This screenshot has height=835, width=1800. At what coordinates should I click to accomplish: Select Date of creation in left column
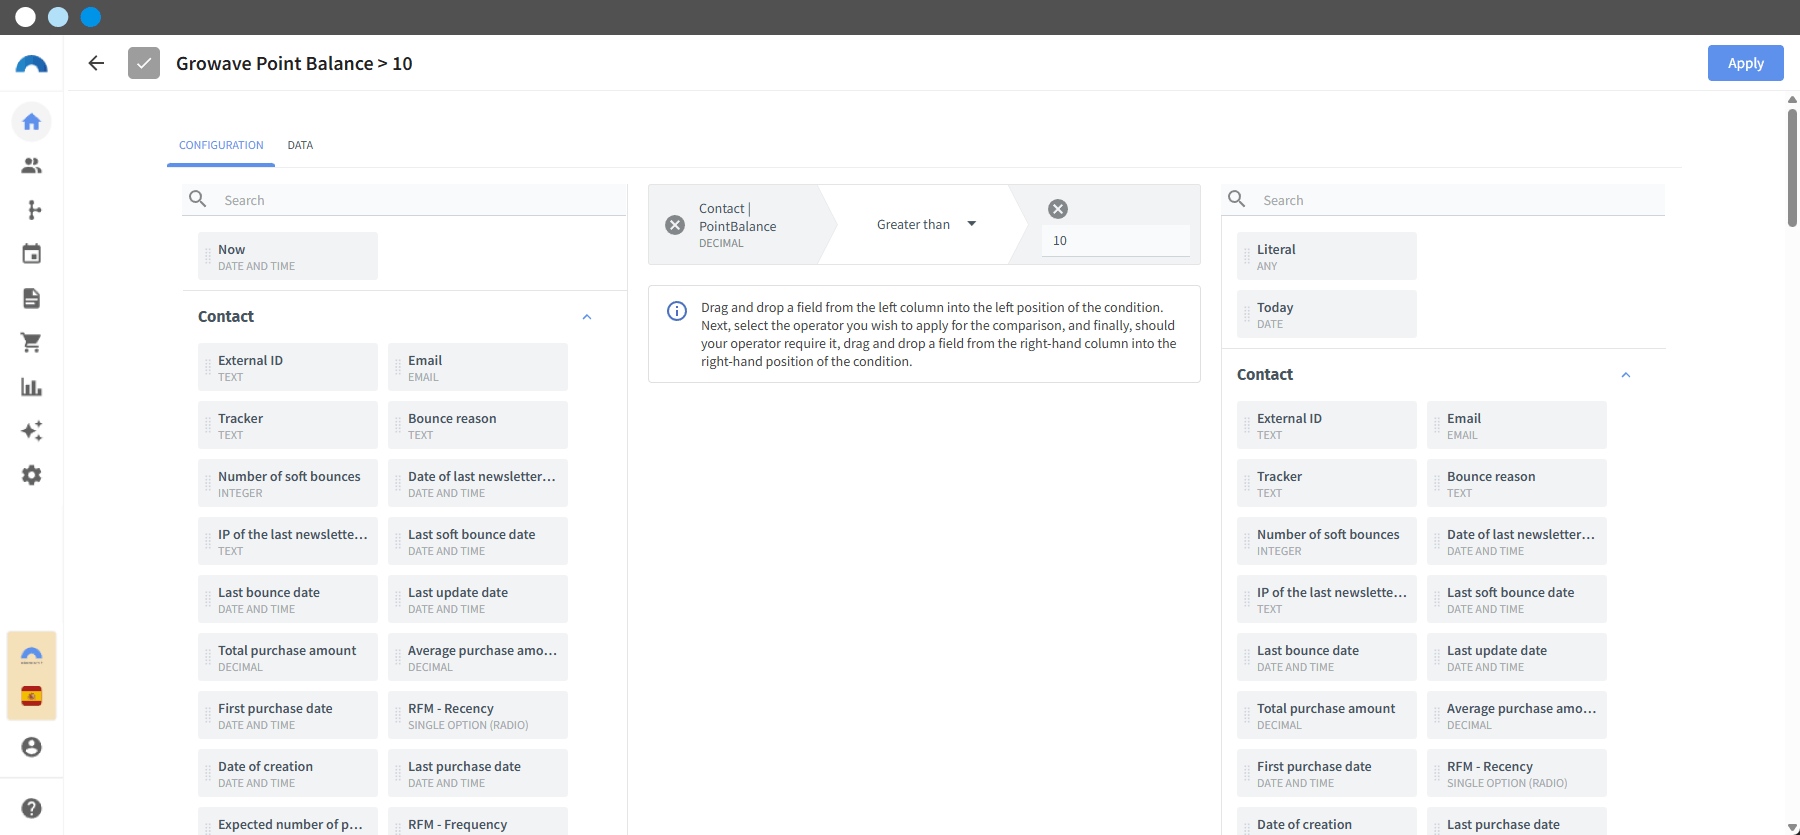click(288, 773)
